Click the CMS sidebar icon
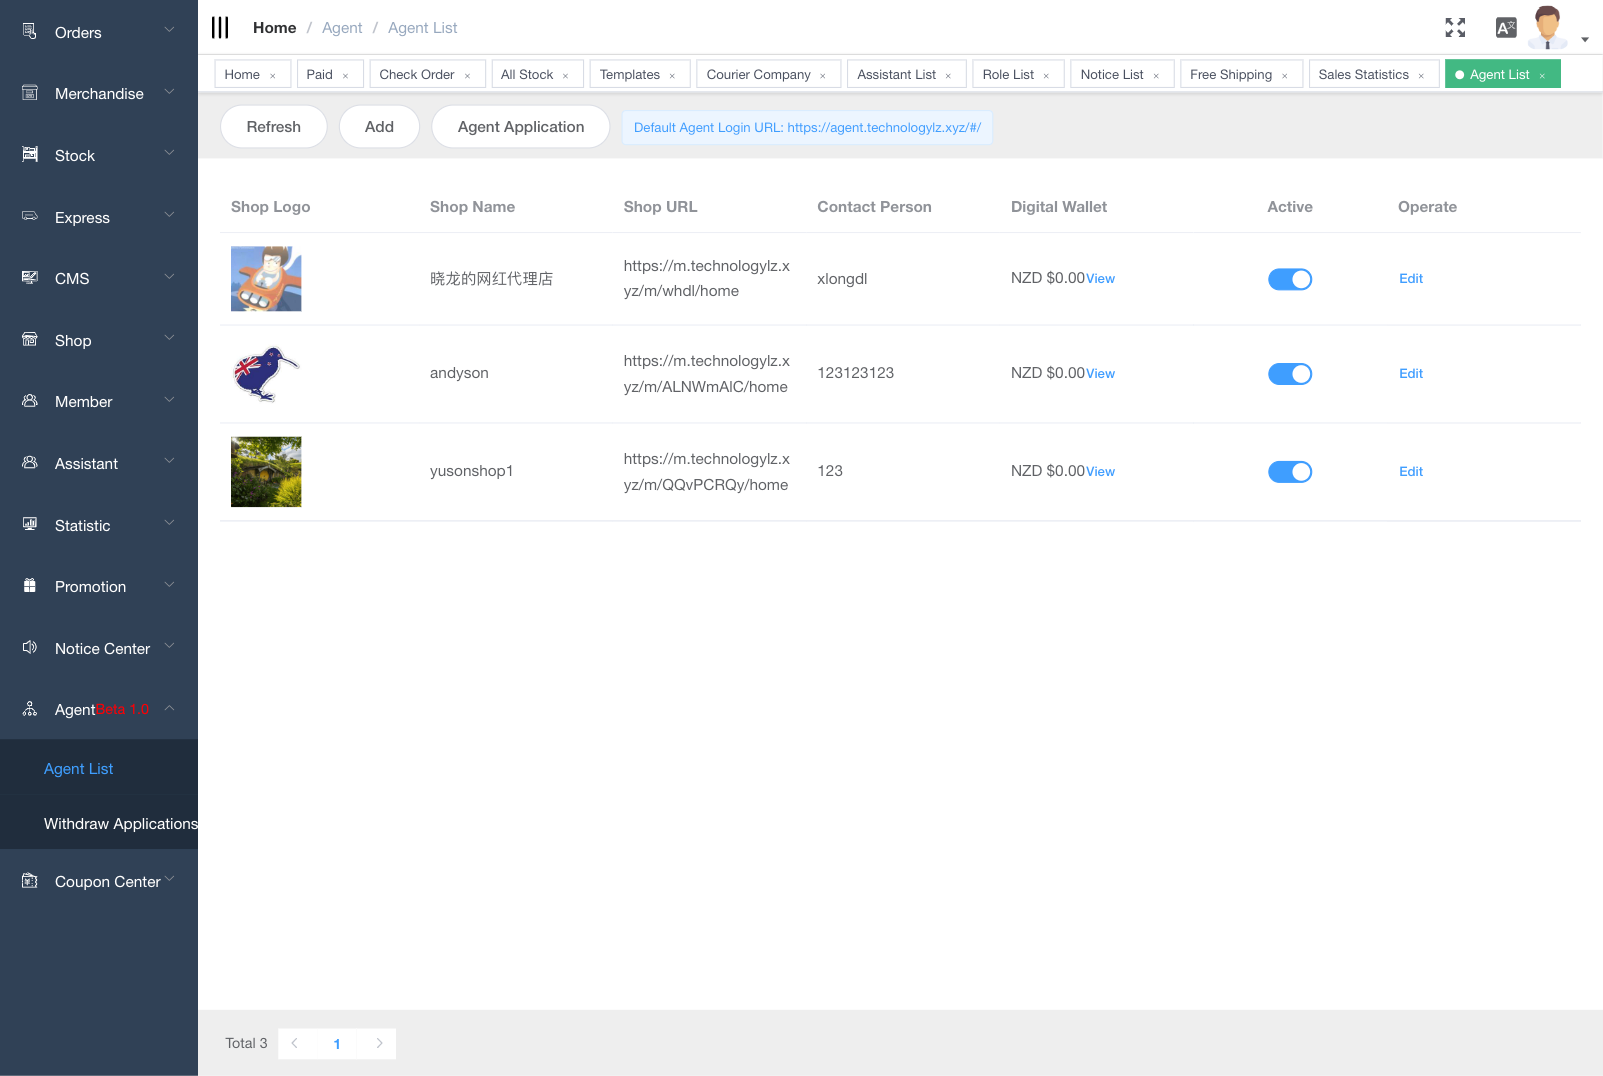 (28, 278)
